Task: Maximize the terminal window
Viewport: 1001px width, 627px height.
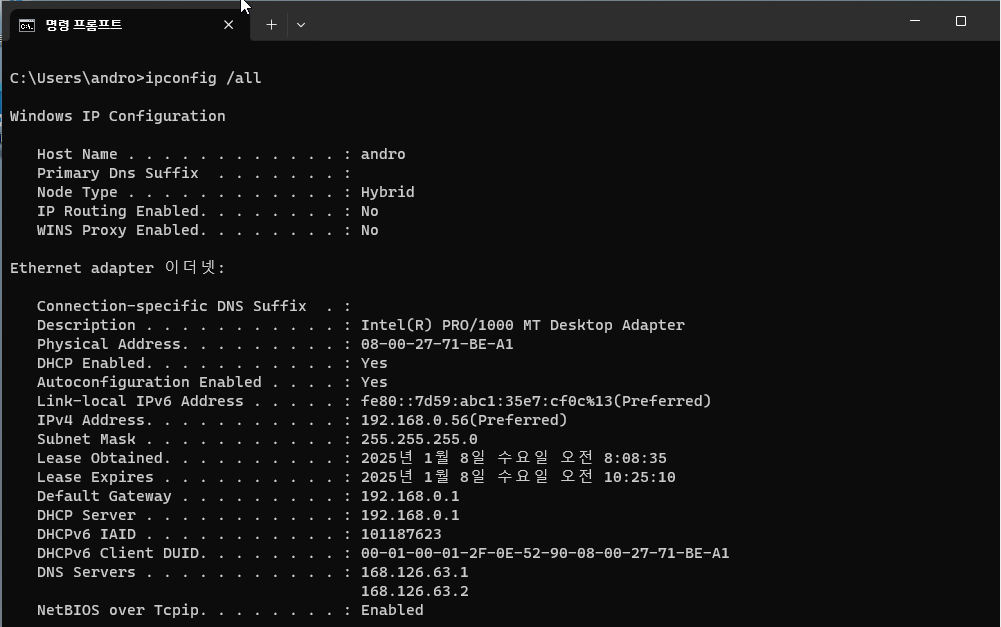Action: (961, 21)
